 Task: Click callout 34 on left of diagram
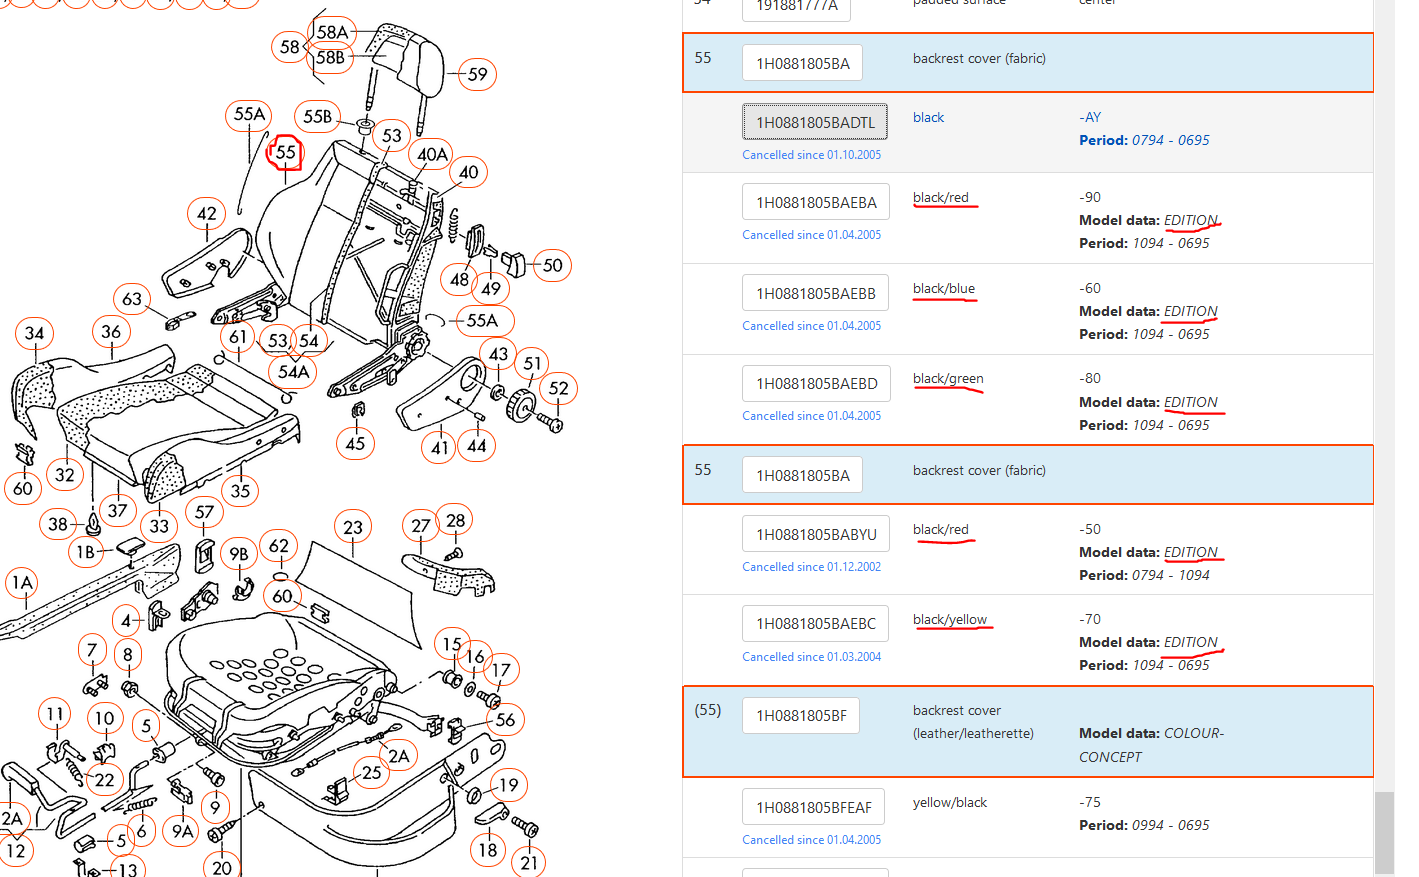(34, 333)
